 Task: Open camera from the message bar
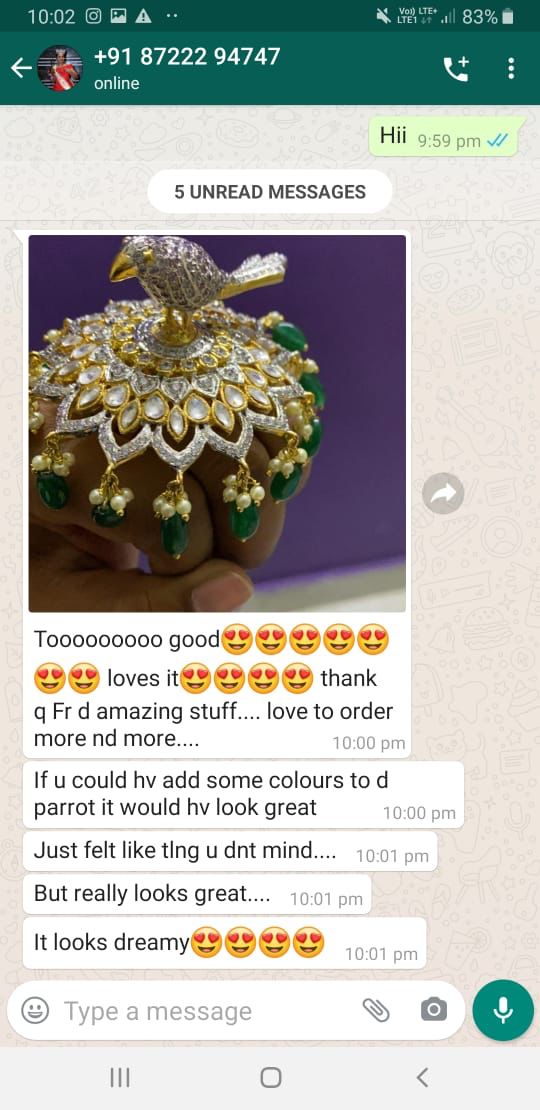(433, 1010)
